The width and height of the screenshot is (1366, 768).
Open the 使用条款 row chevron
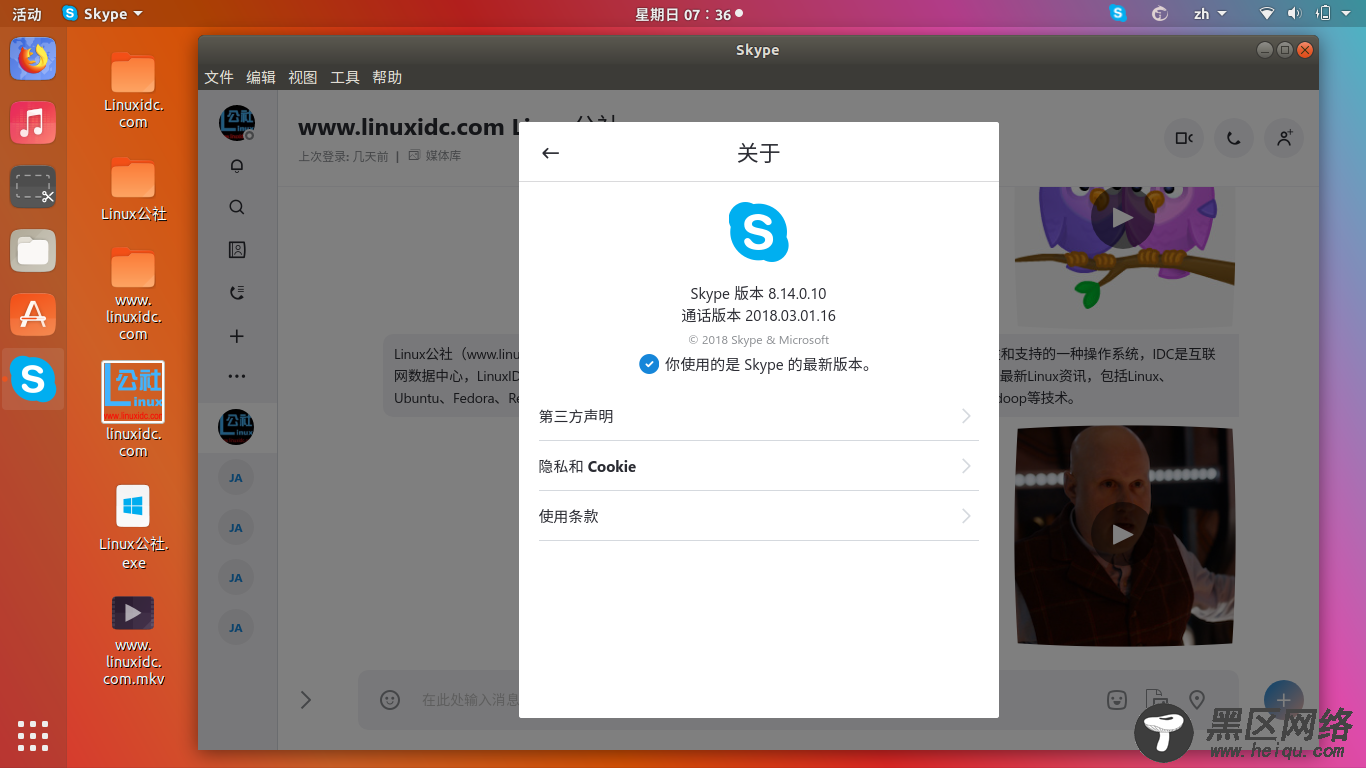pyautogui.click(x=966, y=516)
